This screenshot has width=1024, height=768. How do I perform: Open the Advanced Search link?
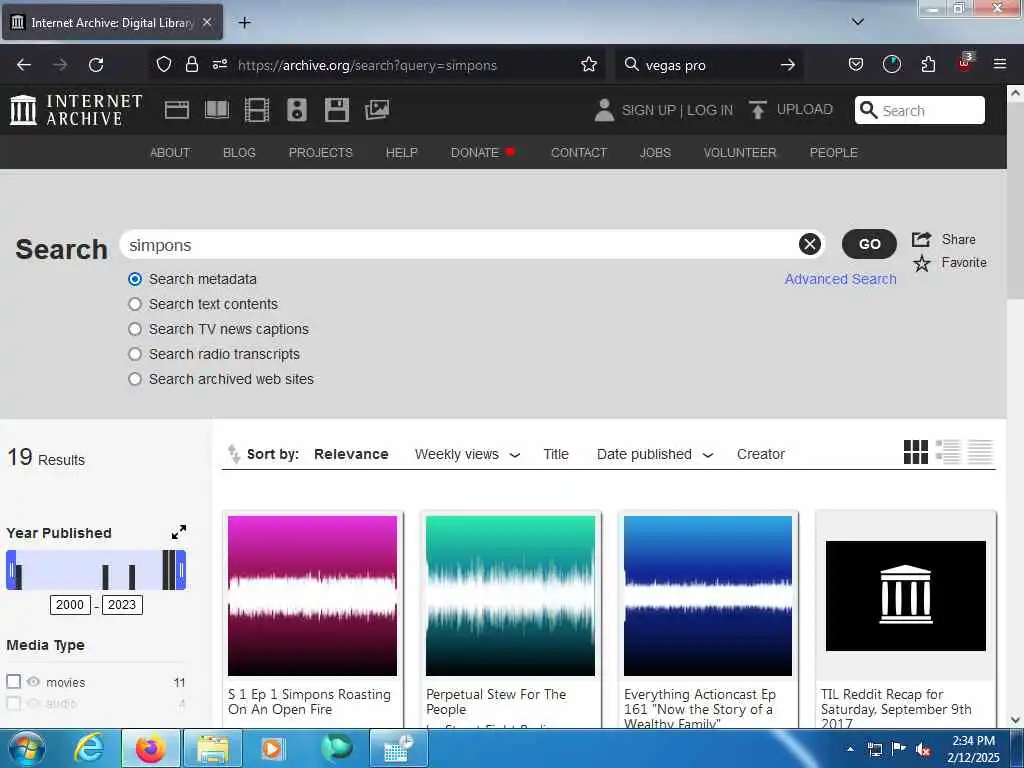click(840, 279)
